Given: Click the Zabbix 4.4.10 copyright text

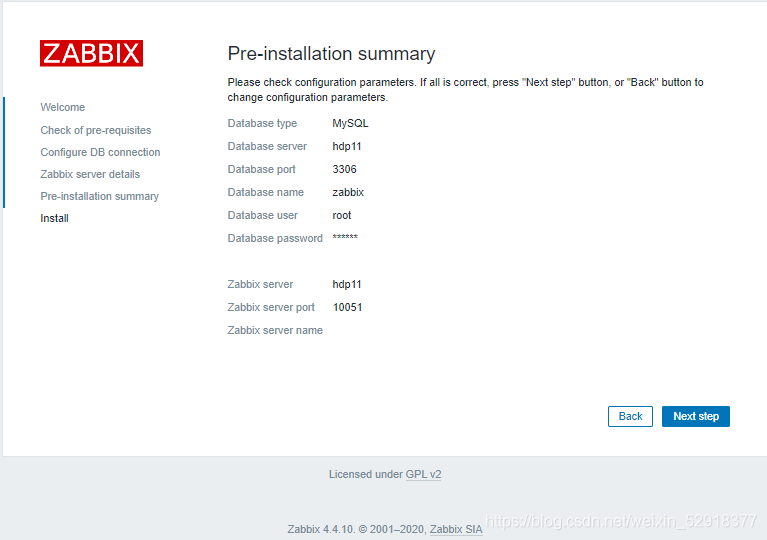Looking at the screenshot, I should click(357, 529).
